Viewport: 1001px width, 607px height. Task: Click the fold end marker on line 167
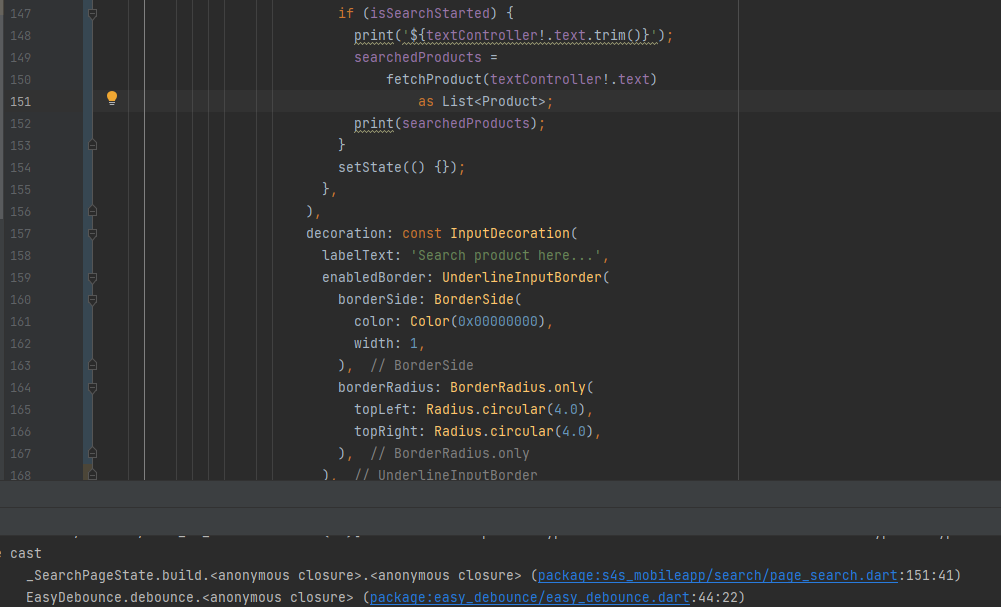93,453
